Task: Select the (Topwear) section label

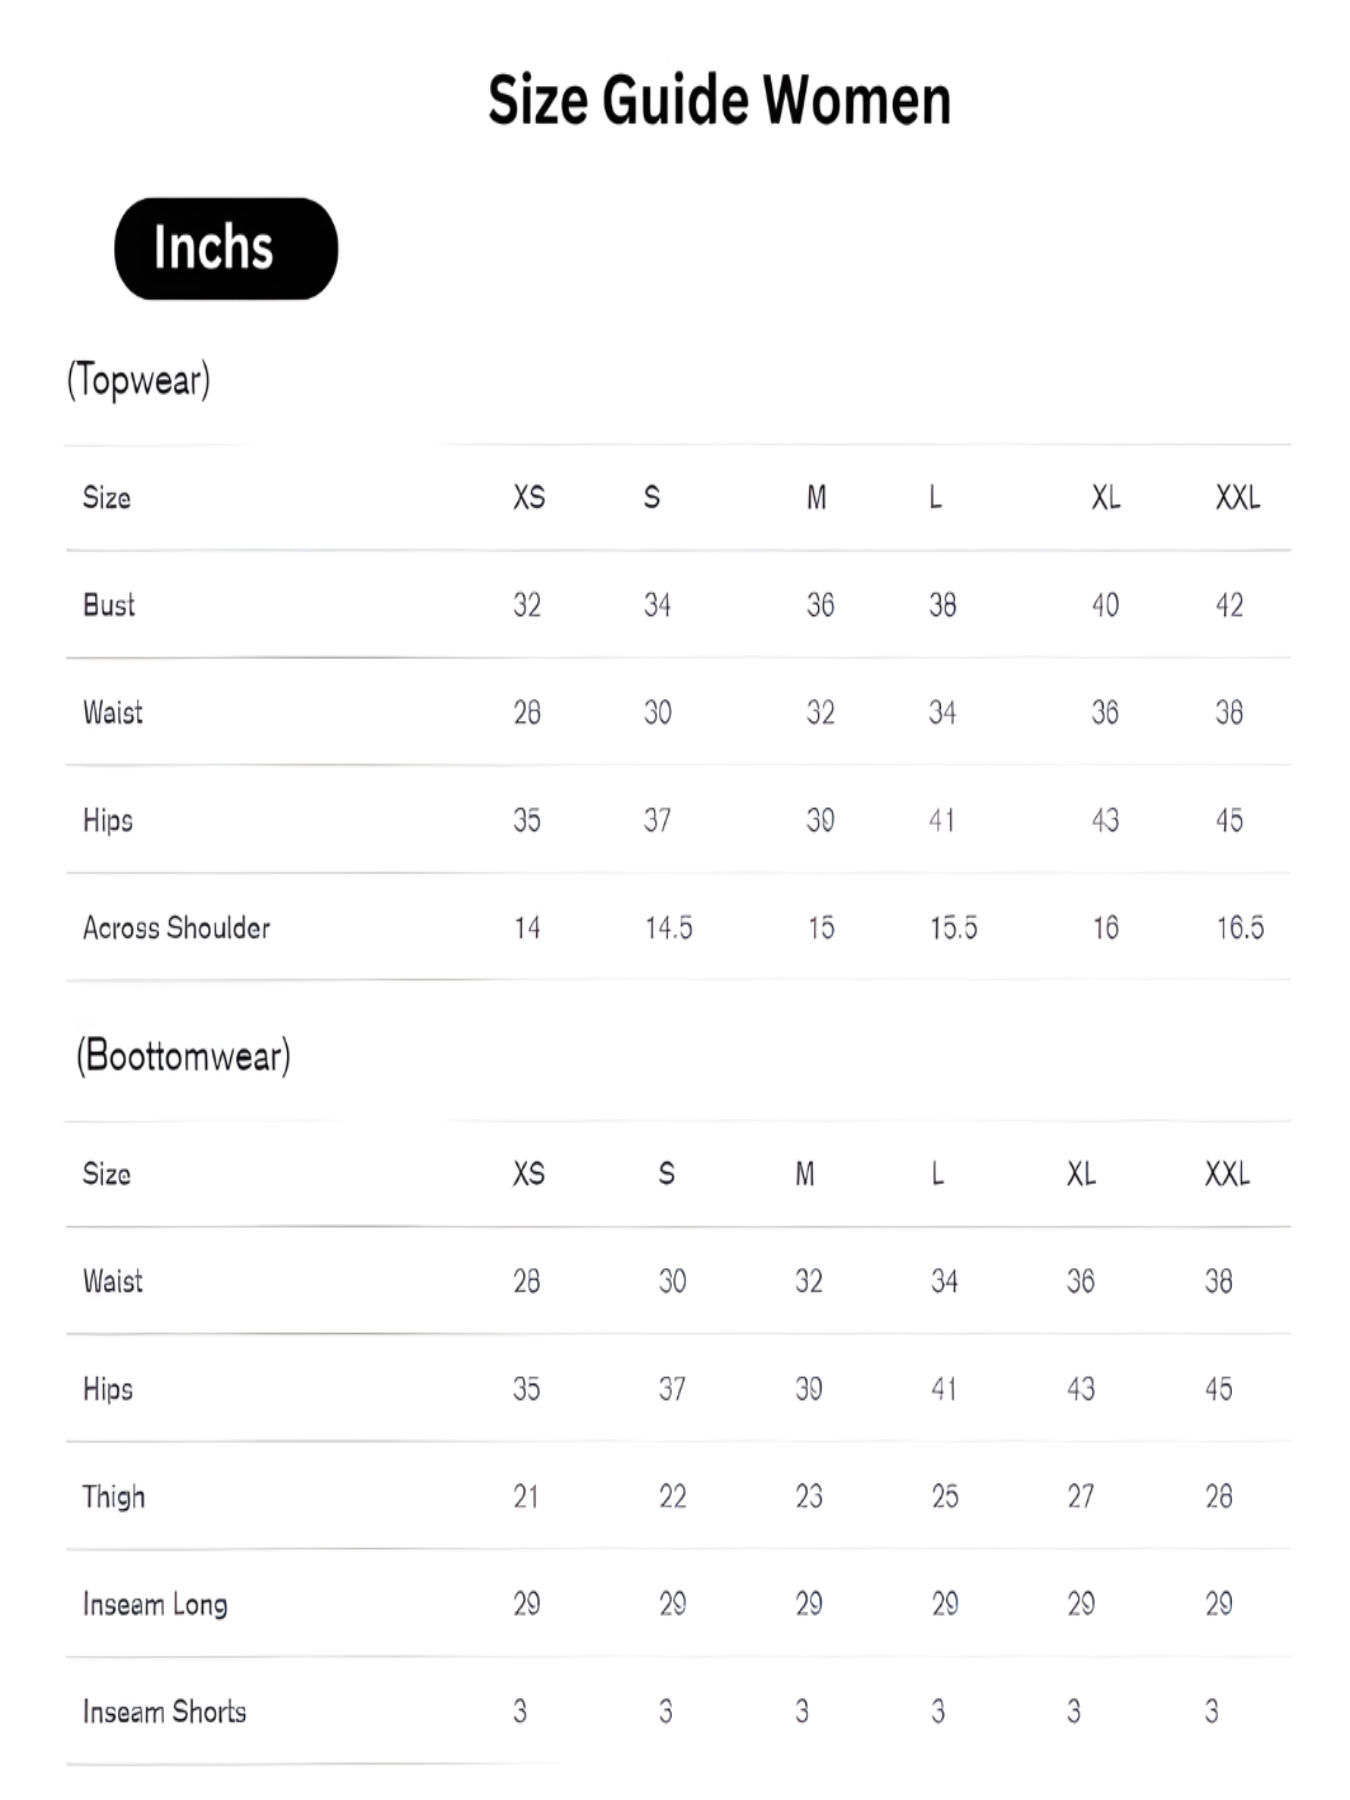Action: pos(138,380)
